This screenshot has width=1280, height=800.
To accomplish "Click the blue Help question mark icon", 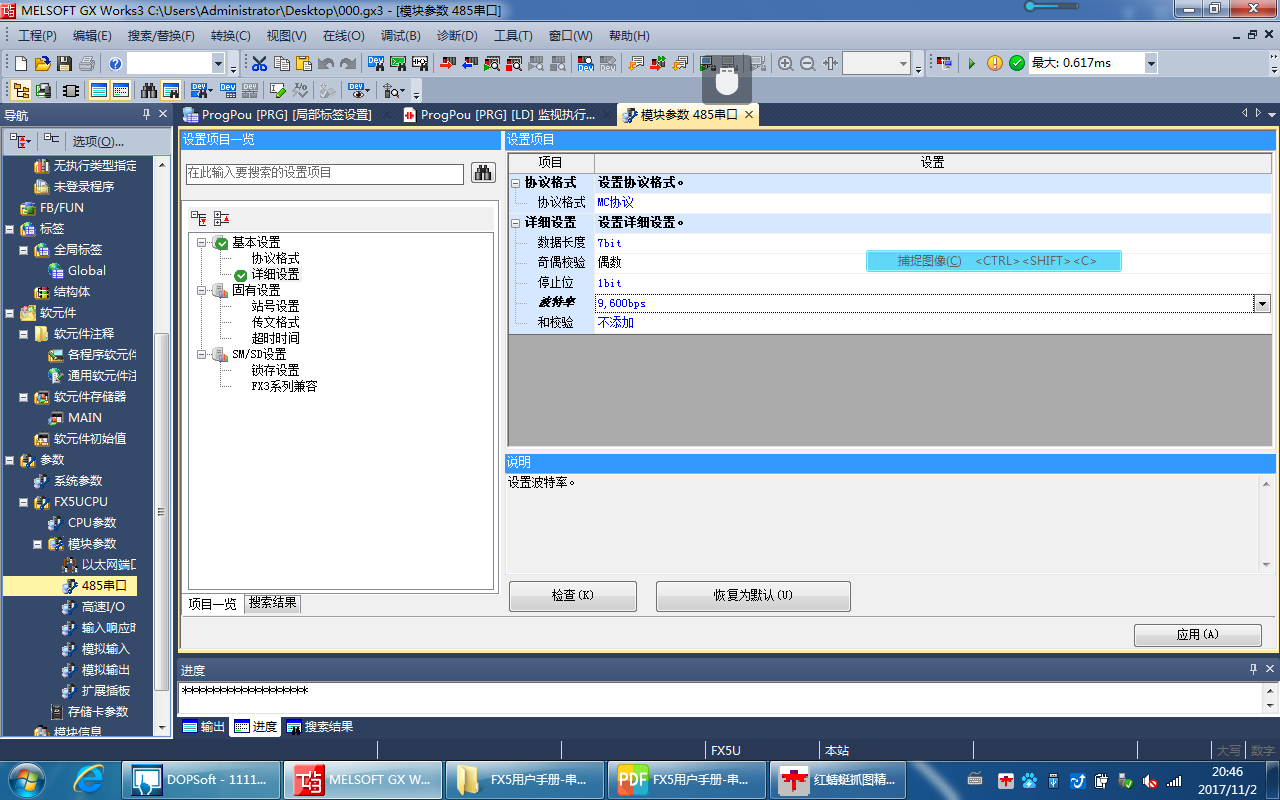I will [115, 63].
